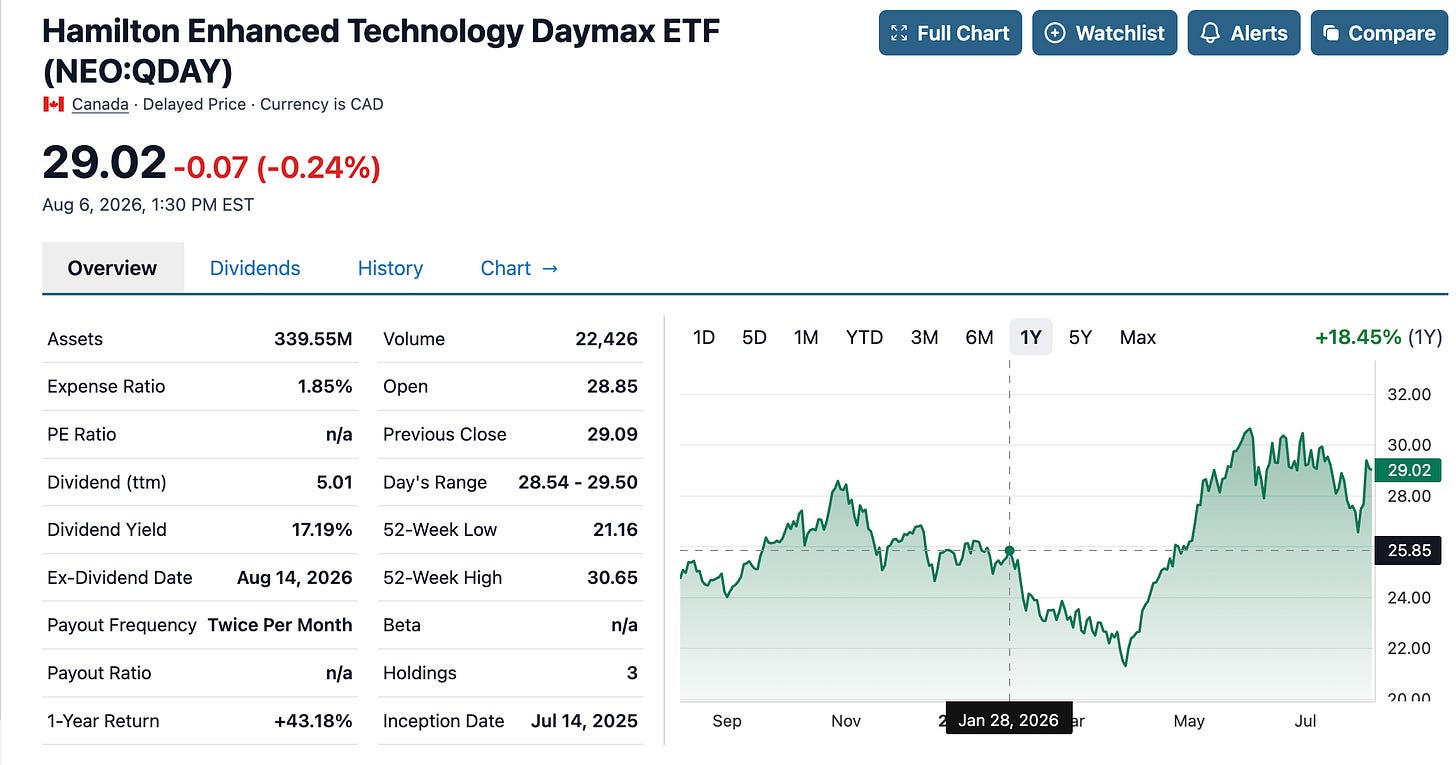Select the 5D chart range
Viewport: 1456px width, 765px height.
pyautogui.click(x=754, y=337)
